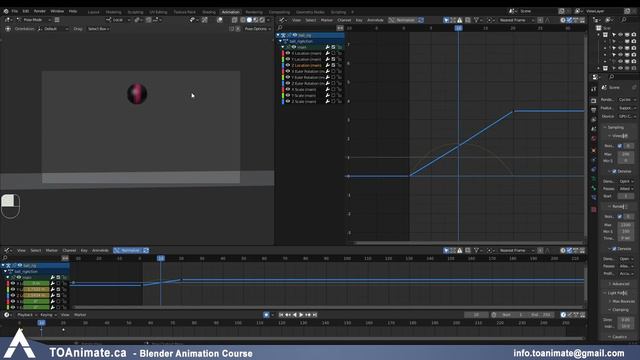This screenshot has height=360, width=640.
Task: Open Render Engine Cycles dropdown
Action: (627, 100)
